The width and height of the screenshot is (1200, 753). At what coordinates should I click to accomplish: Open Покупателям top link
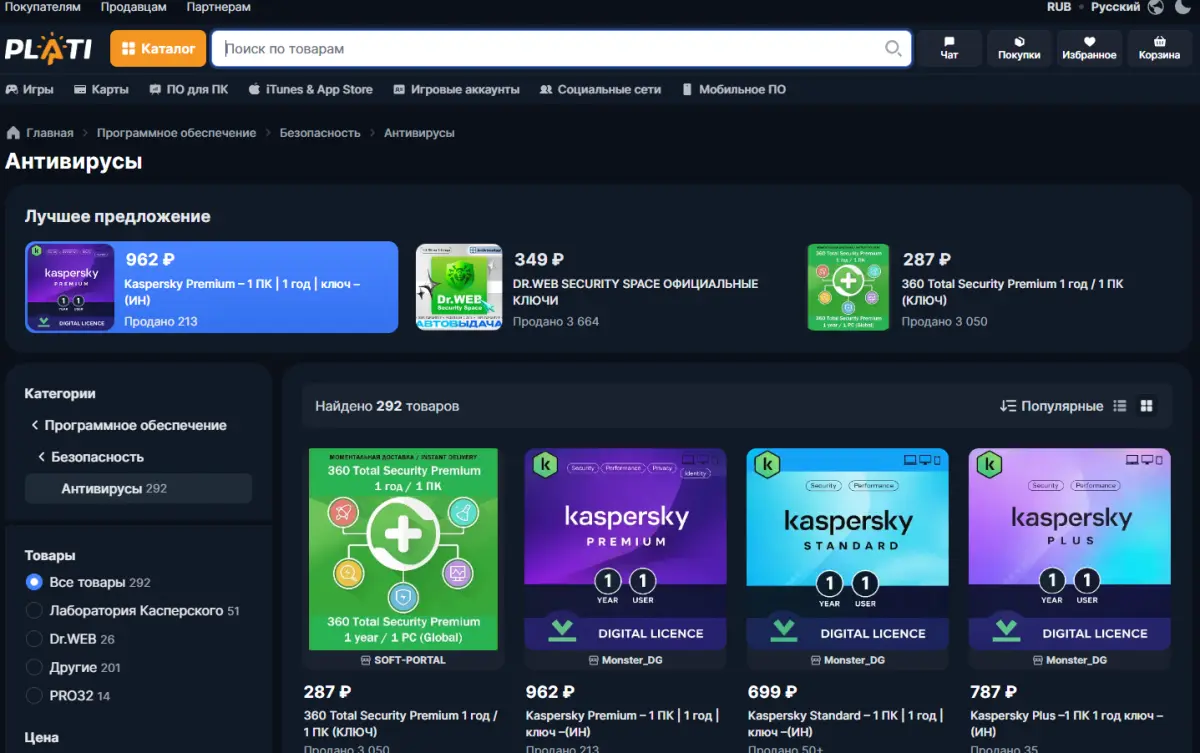click(x=42, y=7)
